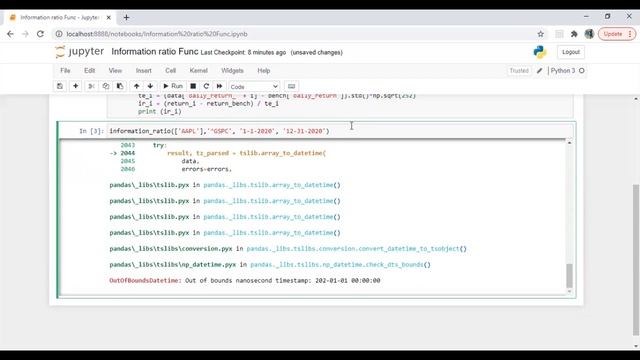Click the output scroll up arrow
Viewport: 640px width, 360px height.
click(x=569, y=142)
